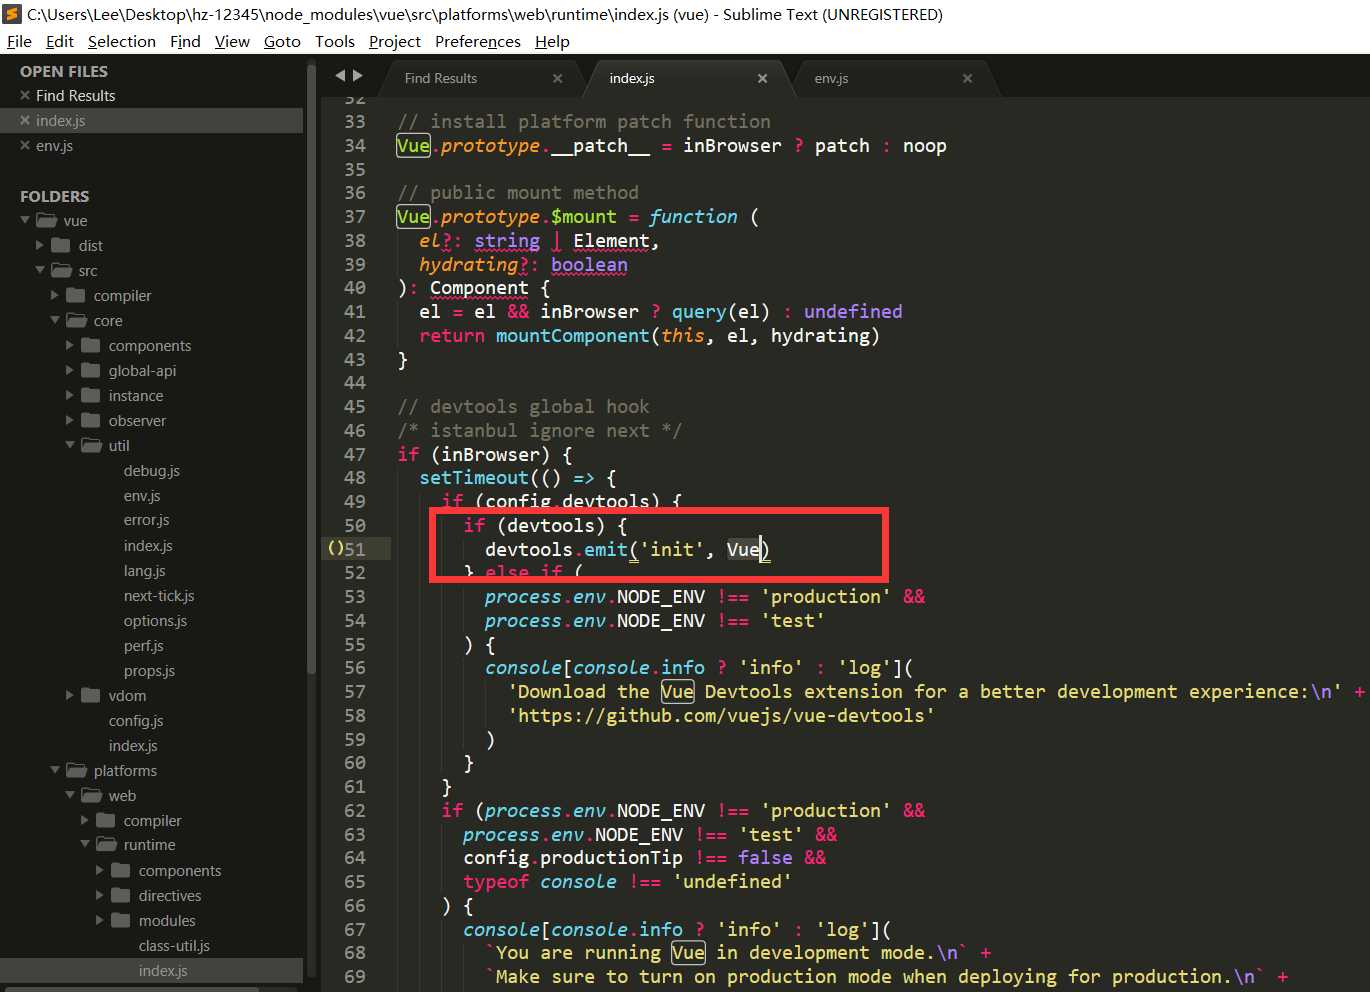Collapse the util folder arrow
The width and height of the screenshot is (1370, 992).
(70, 445)
